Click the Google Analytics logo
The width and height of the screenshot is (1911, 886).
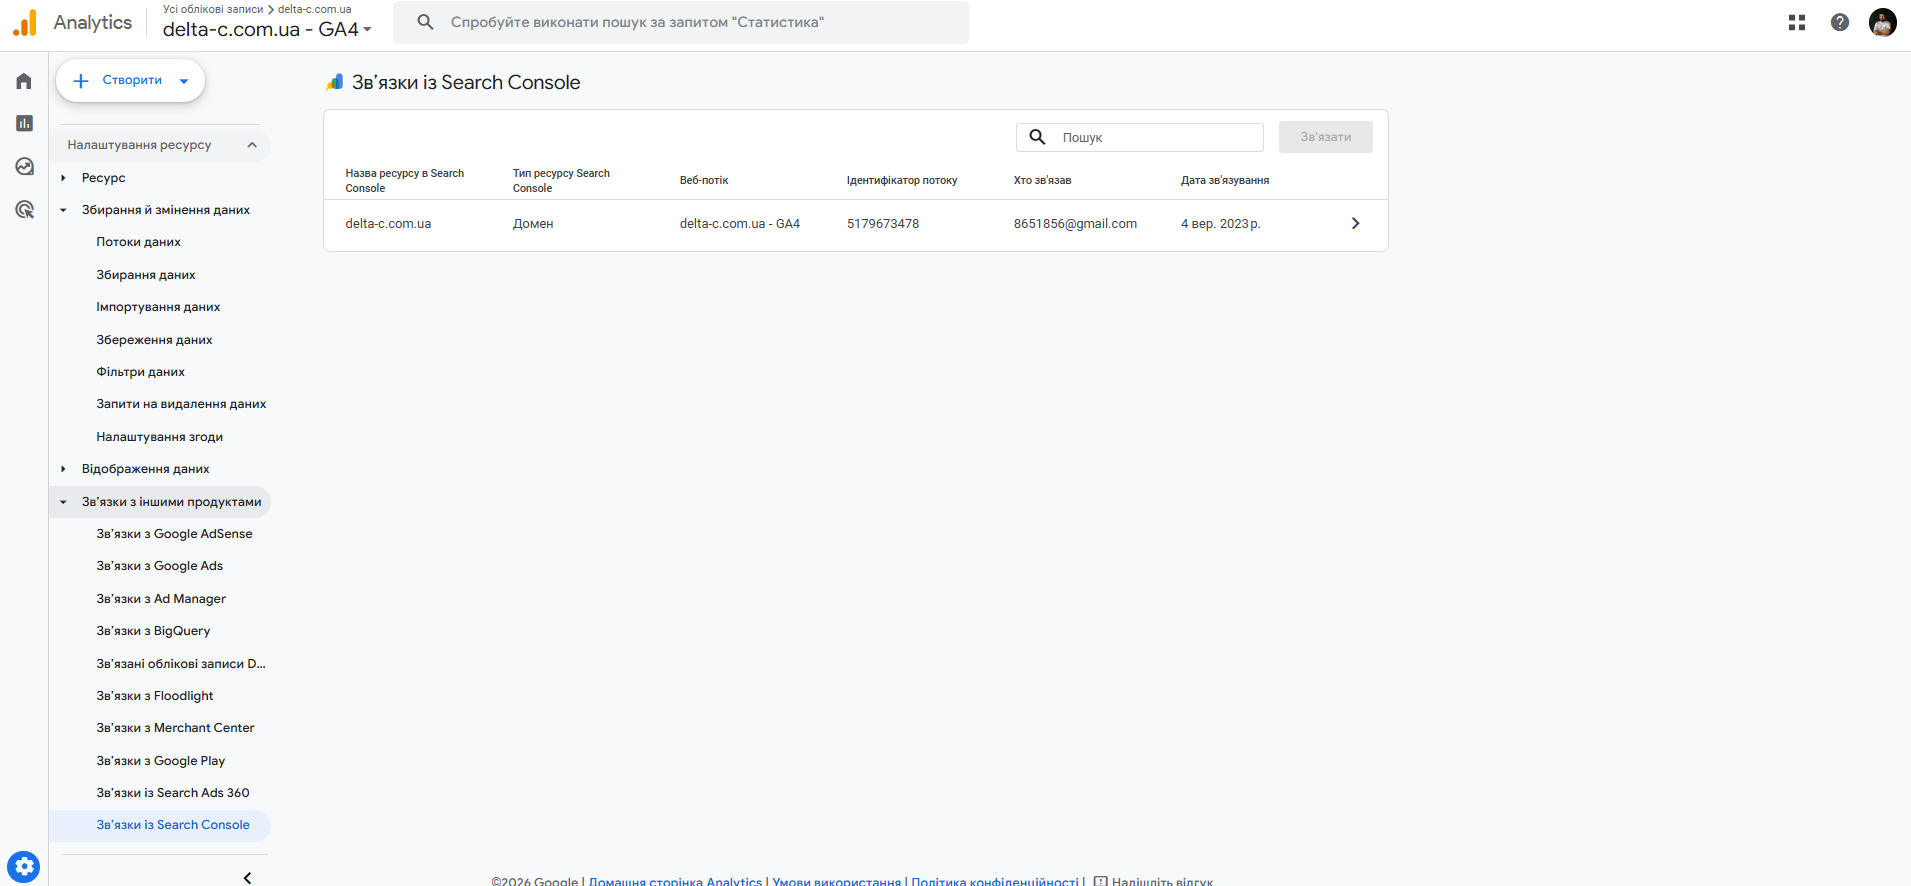point(25,22)
